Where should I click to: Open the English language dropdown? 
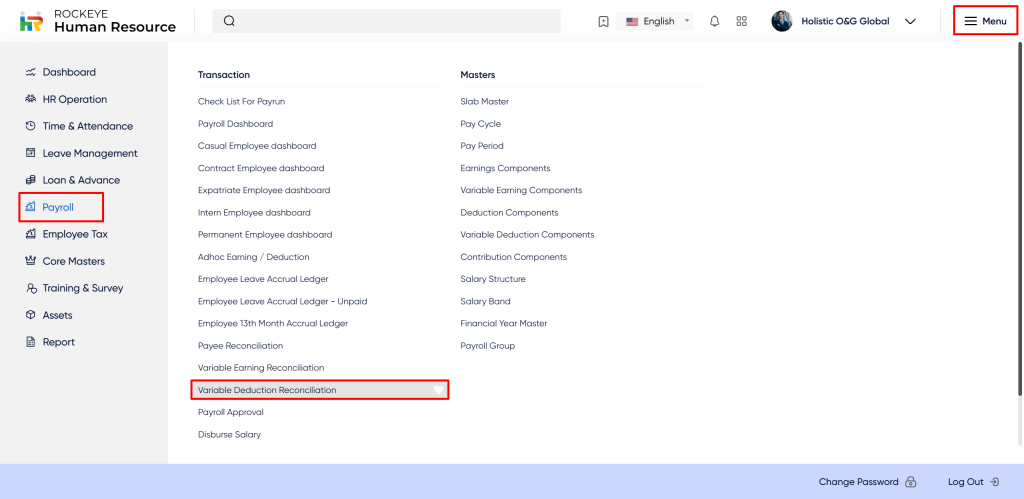coord(658,21)
